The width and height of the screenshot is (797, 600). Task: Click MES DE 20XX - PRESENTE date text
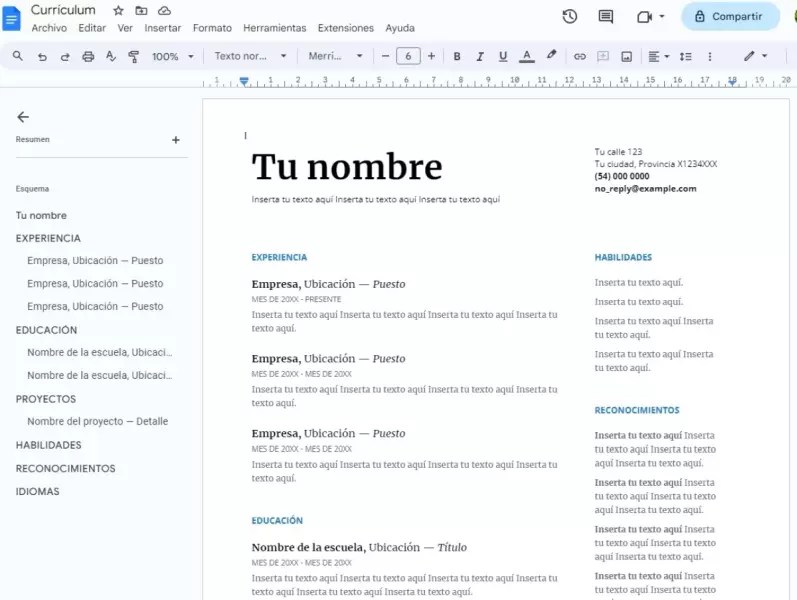pos(296,299)
